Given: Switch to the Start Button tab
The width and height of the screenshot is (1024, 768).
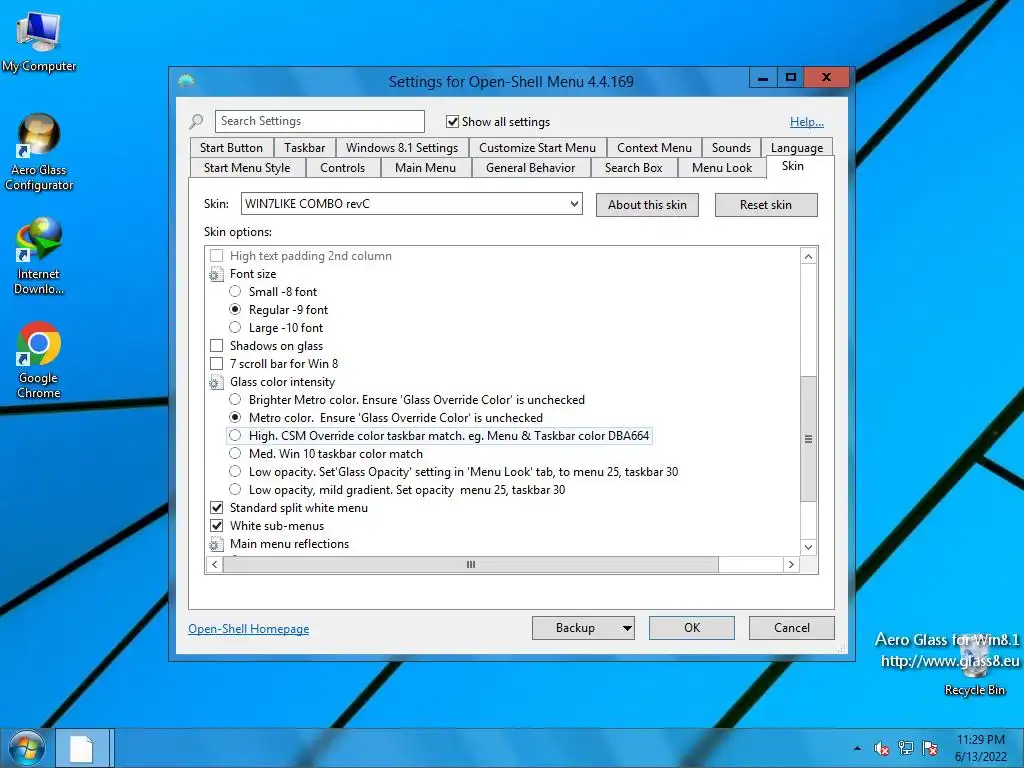Looking at the screenshot, I should click(231, 148).
